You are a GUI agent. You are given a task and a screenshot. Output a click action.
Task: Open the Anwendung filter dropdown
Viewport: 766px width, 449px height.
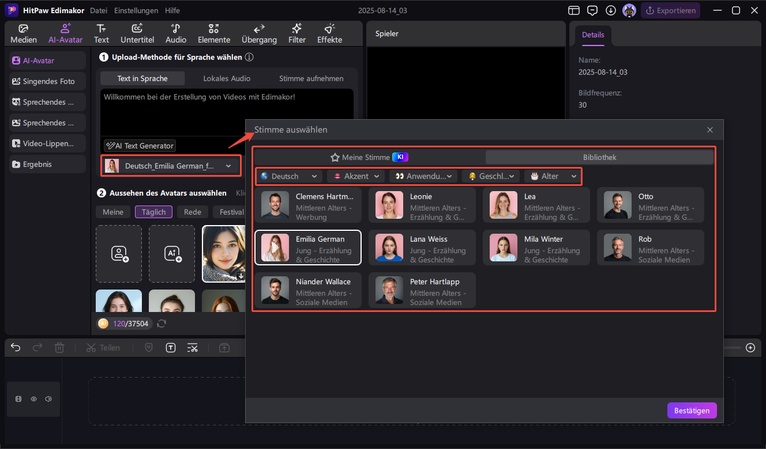coord(423,176)
